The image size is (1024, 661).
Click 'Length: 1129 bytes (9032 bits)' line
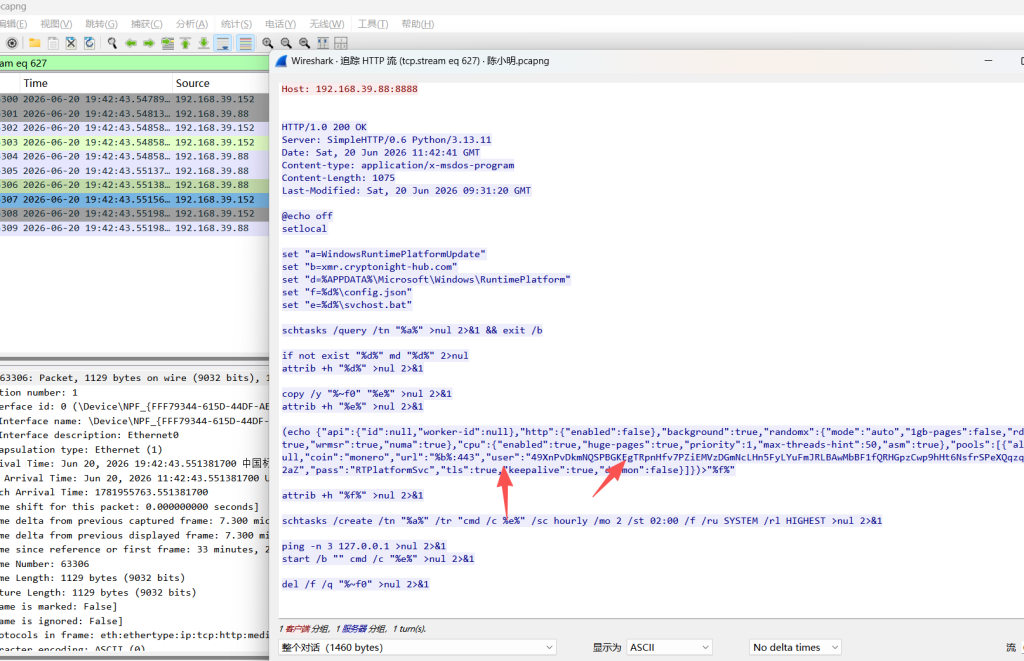coord(93,579)
